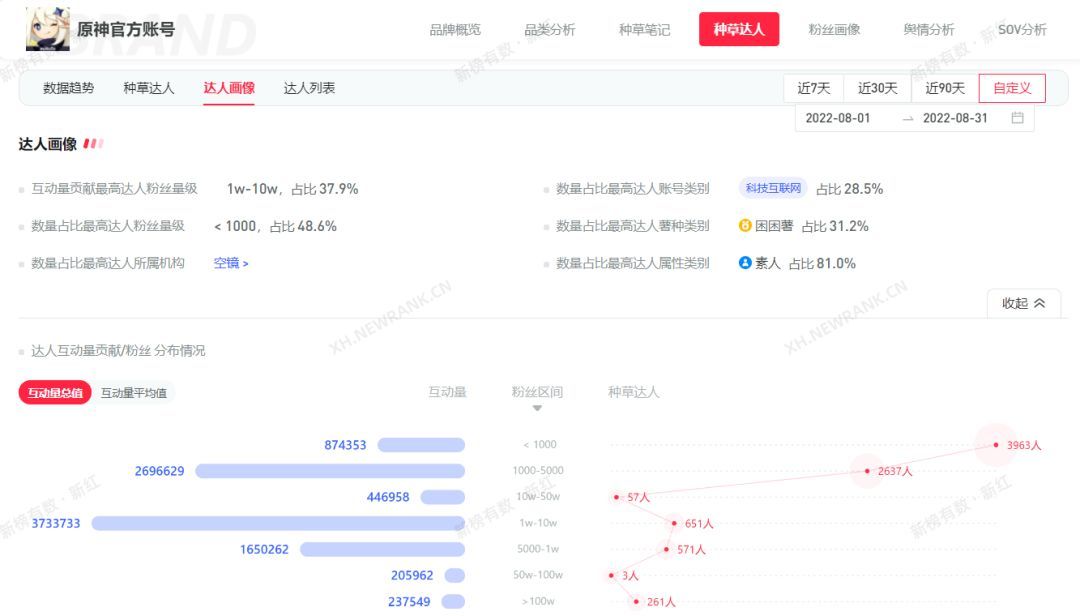1080x616 pixels.
Task: Open the 品类分析 tab
Action: coord(550,30)
